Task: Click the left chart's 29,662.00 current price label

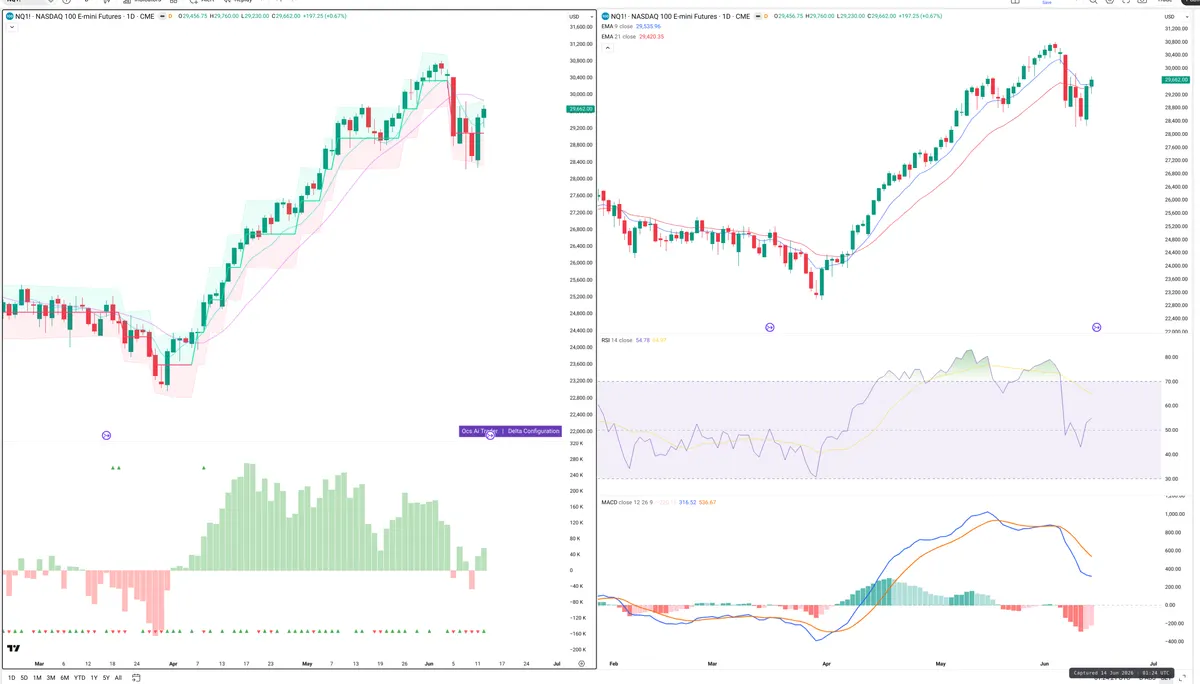Action: pos(580,109)
